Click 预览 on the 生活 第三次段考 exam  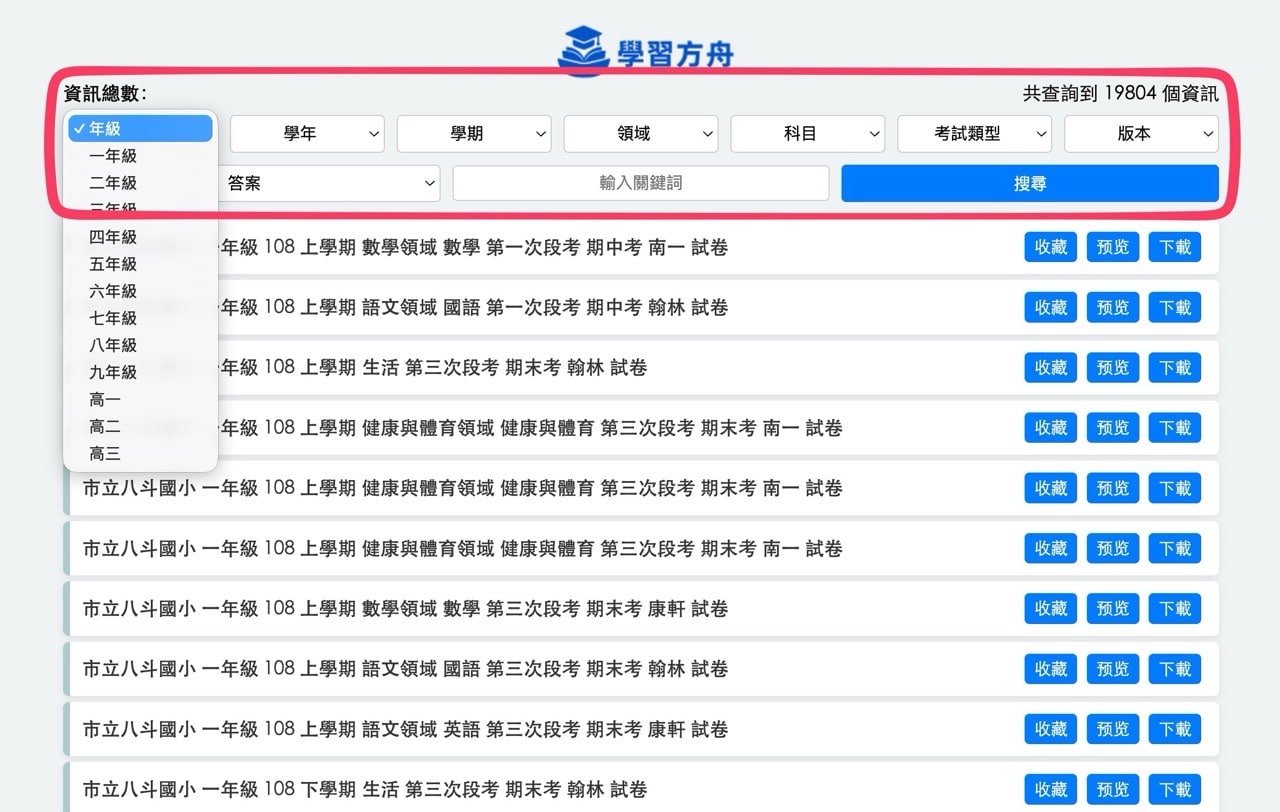coord(1112,367)
